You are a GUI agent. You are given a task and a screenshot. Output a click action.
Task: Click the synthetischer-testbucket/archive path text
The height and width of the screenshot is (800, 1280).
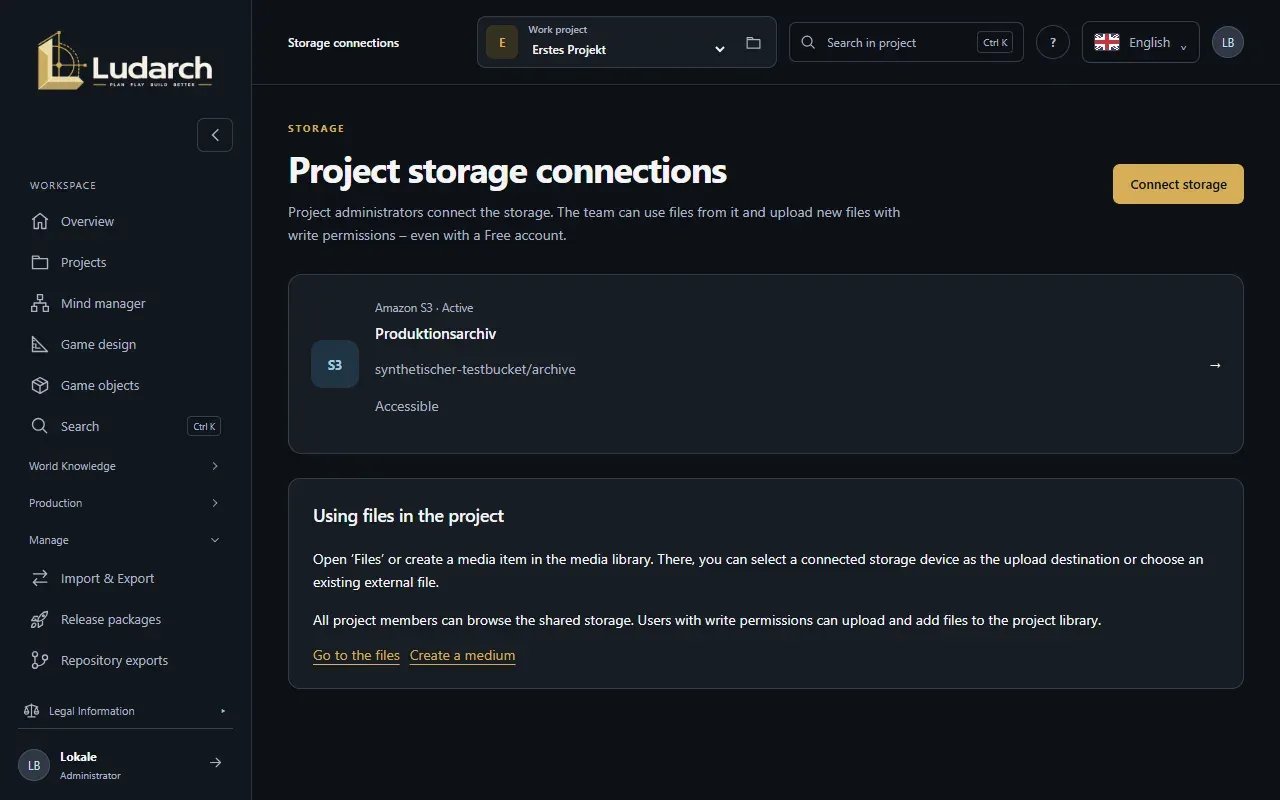(x=475, y=369)
